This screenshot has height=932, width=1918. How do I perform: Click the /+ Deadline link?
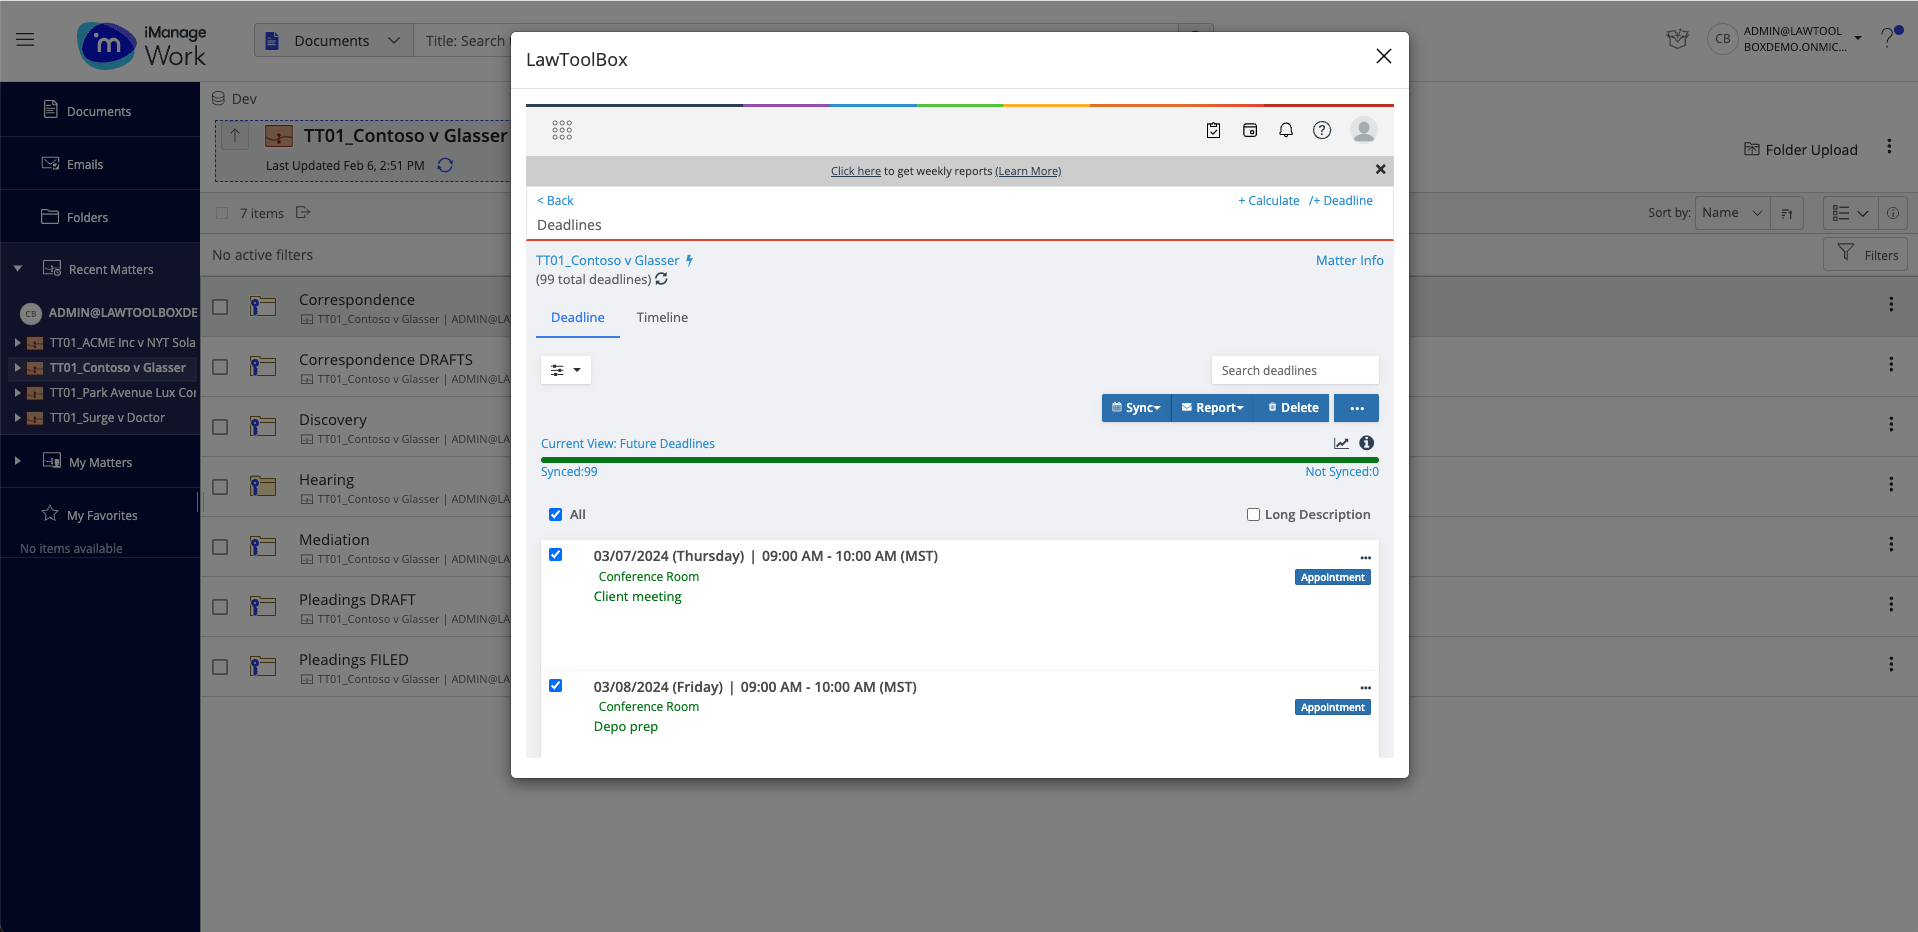(x=1341, y=201)
